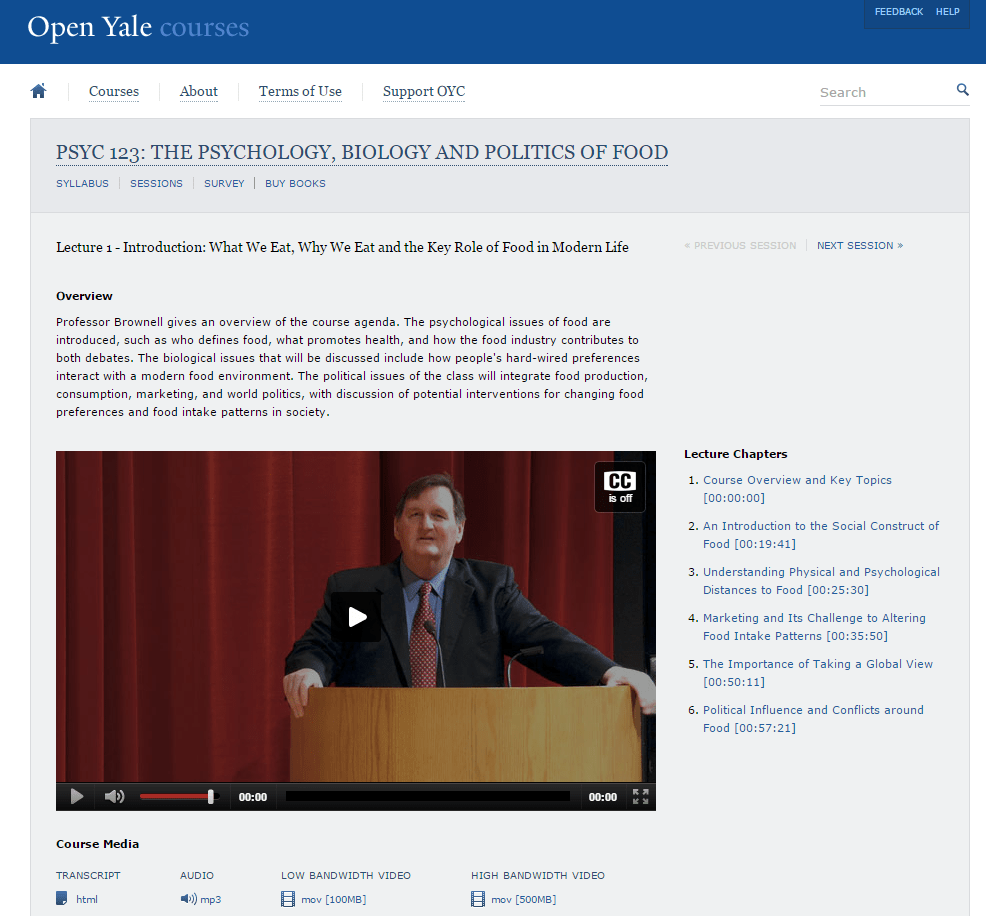
Task: Enter fullscreen mode on the video player
Action: [x=641, y=797]
